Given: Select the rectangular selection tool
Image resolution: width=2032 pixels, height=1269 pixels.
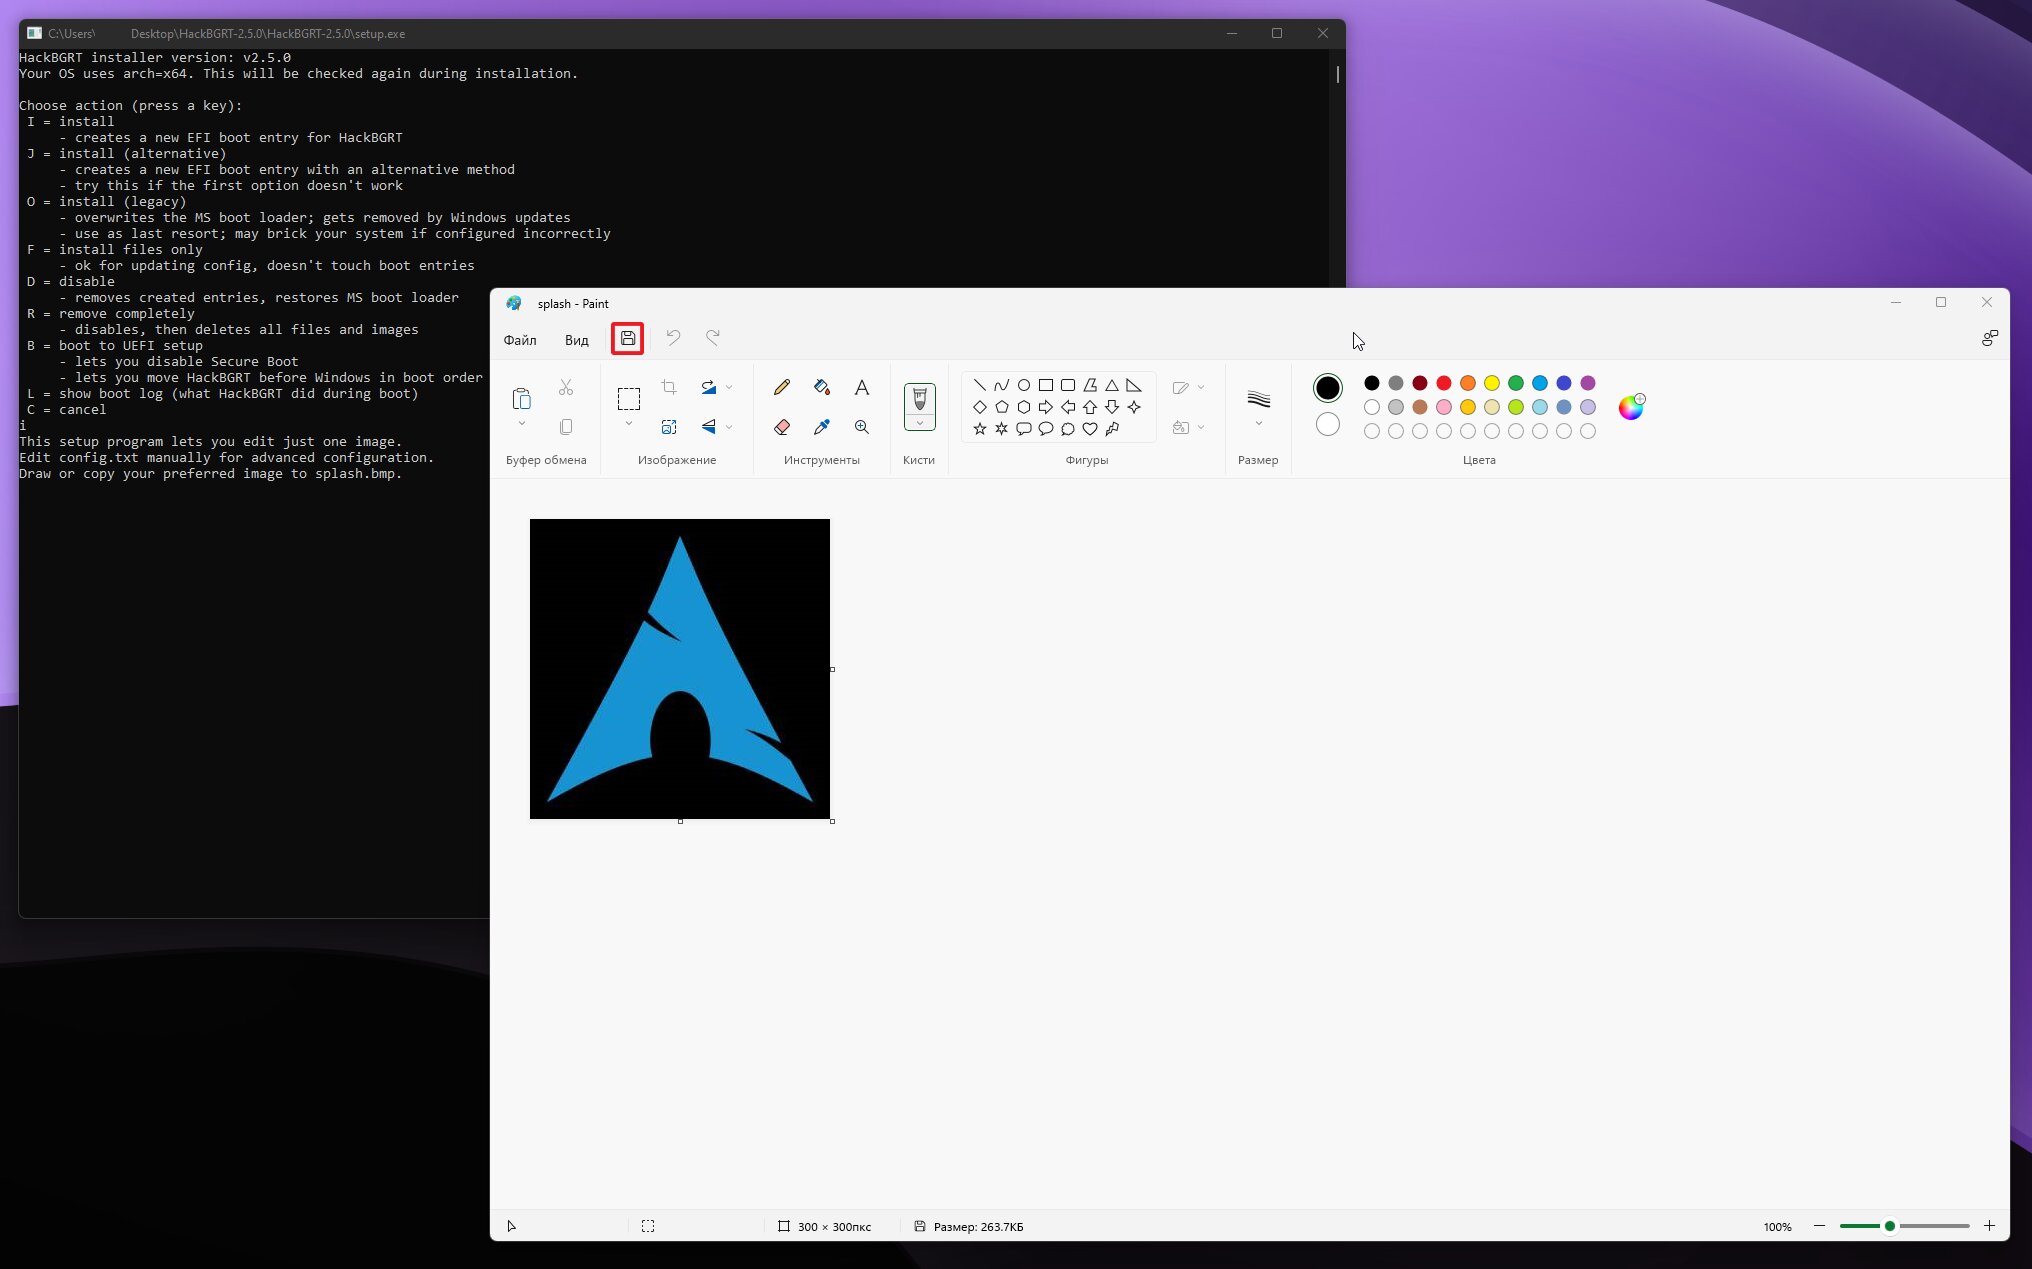Looking at the screenshot, I should [629, 399].
